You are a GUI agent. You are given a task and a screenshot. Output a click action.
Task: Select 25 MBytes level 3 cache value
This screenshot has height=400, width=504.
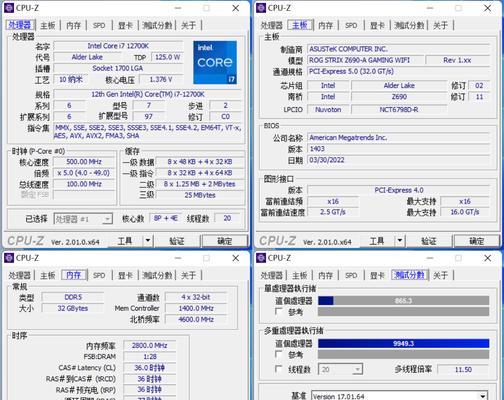pyautogui.click(x=200, y=195)
